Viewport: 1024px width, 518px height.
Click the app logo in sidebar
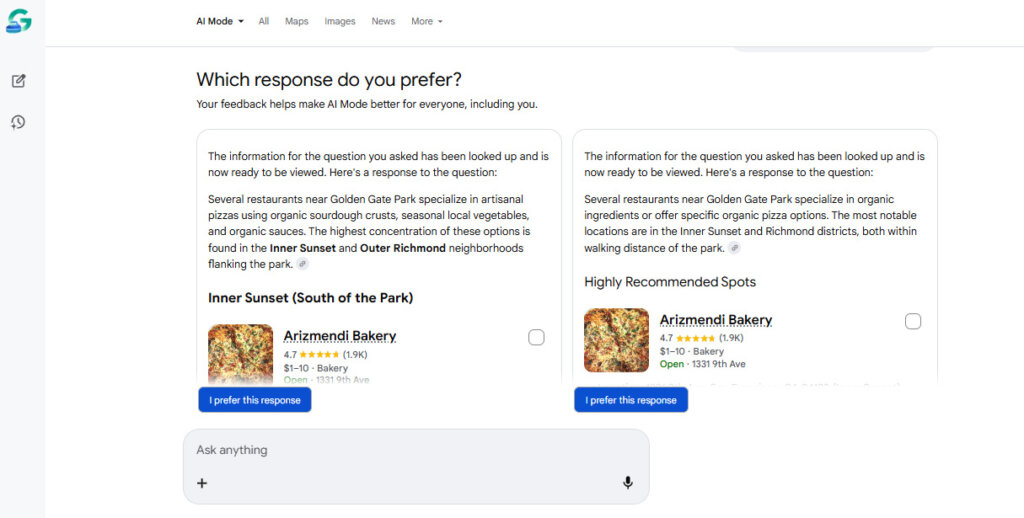(x=18, y=20)
